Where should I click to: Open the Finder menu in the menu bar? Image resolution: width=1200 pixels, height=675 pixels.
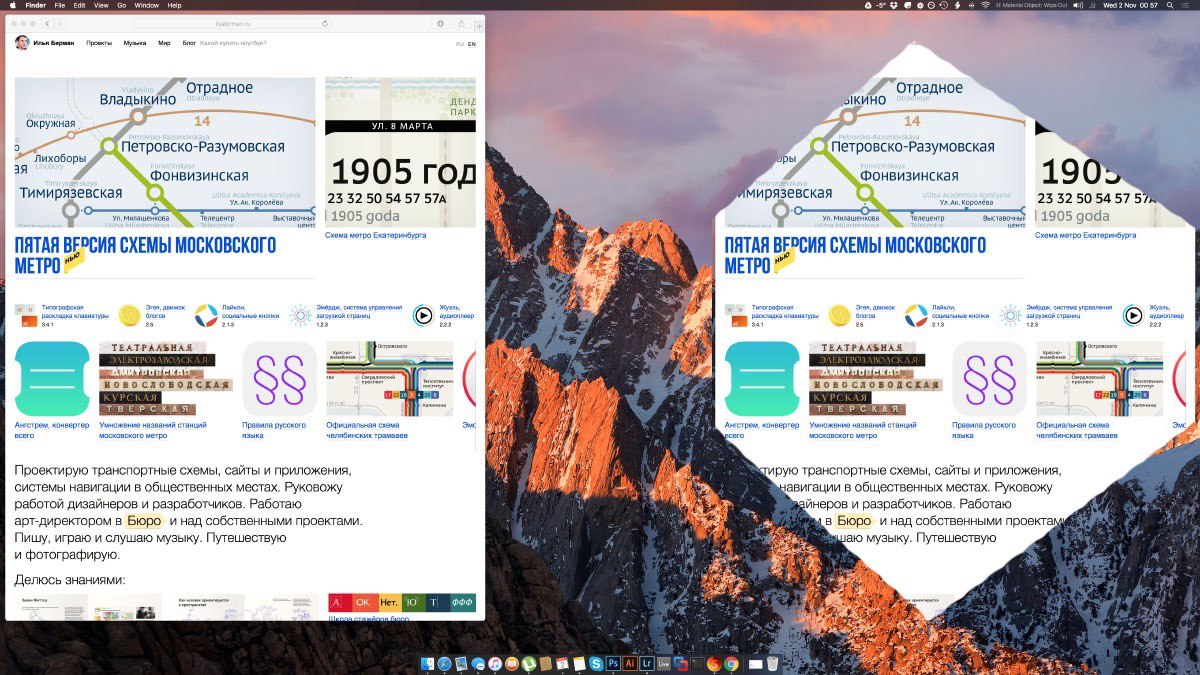34,5
